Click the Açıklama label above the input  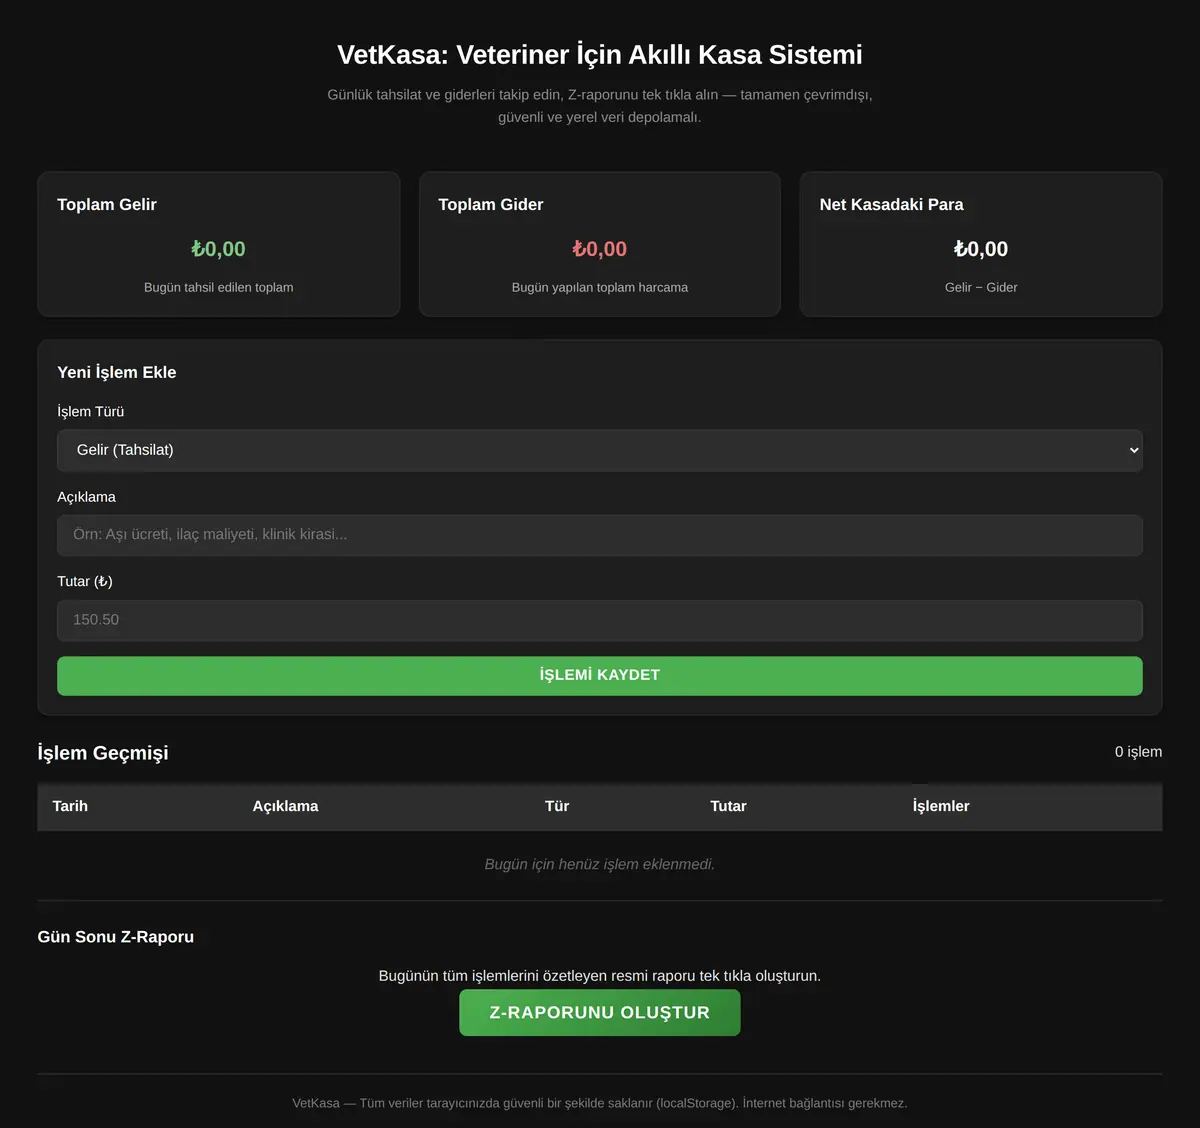(87, 497)
